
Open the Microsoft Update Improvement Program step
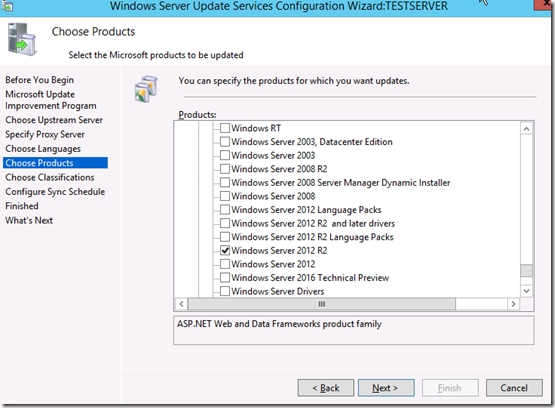click(x=51, y=100)
